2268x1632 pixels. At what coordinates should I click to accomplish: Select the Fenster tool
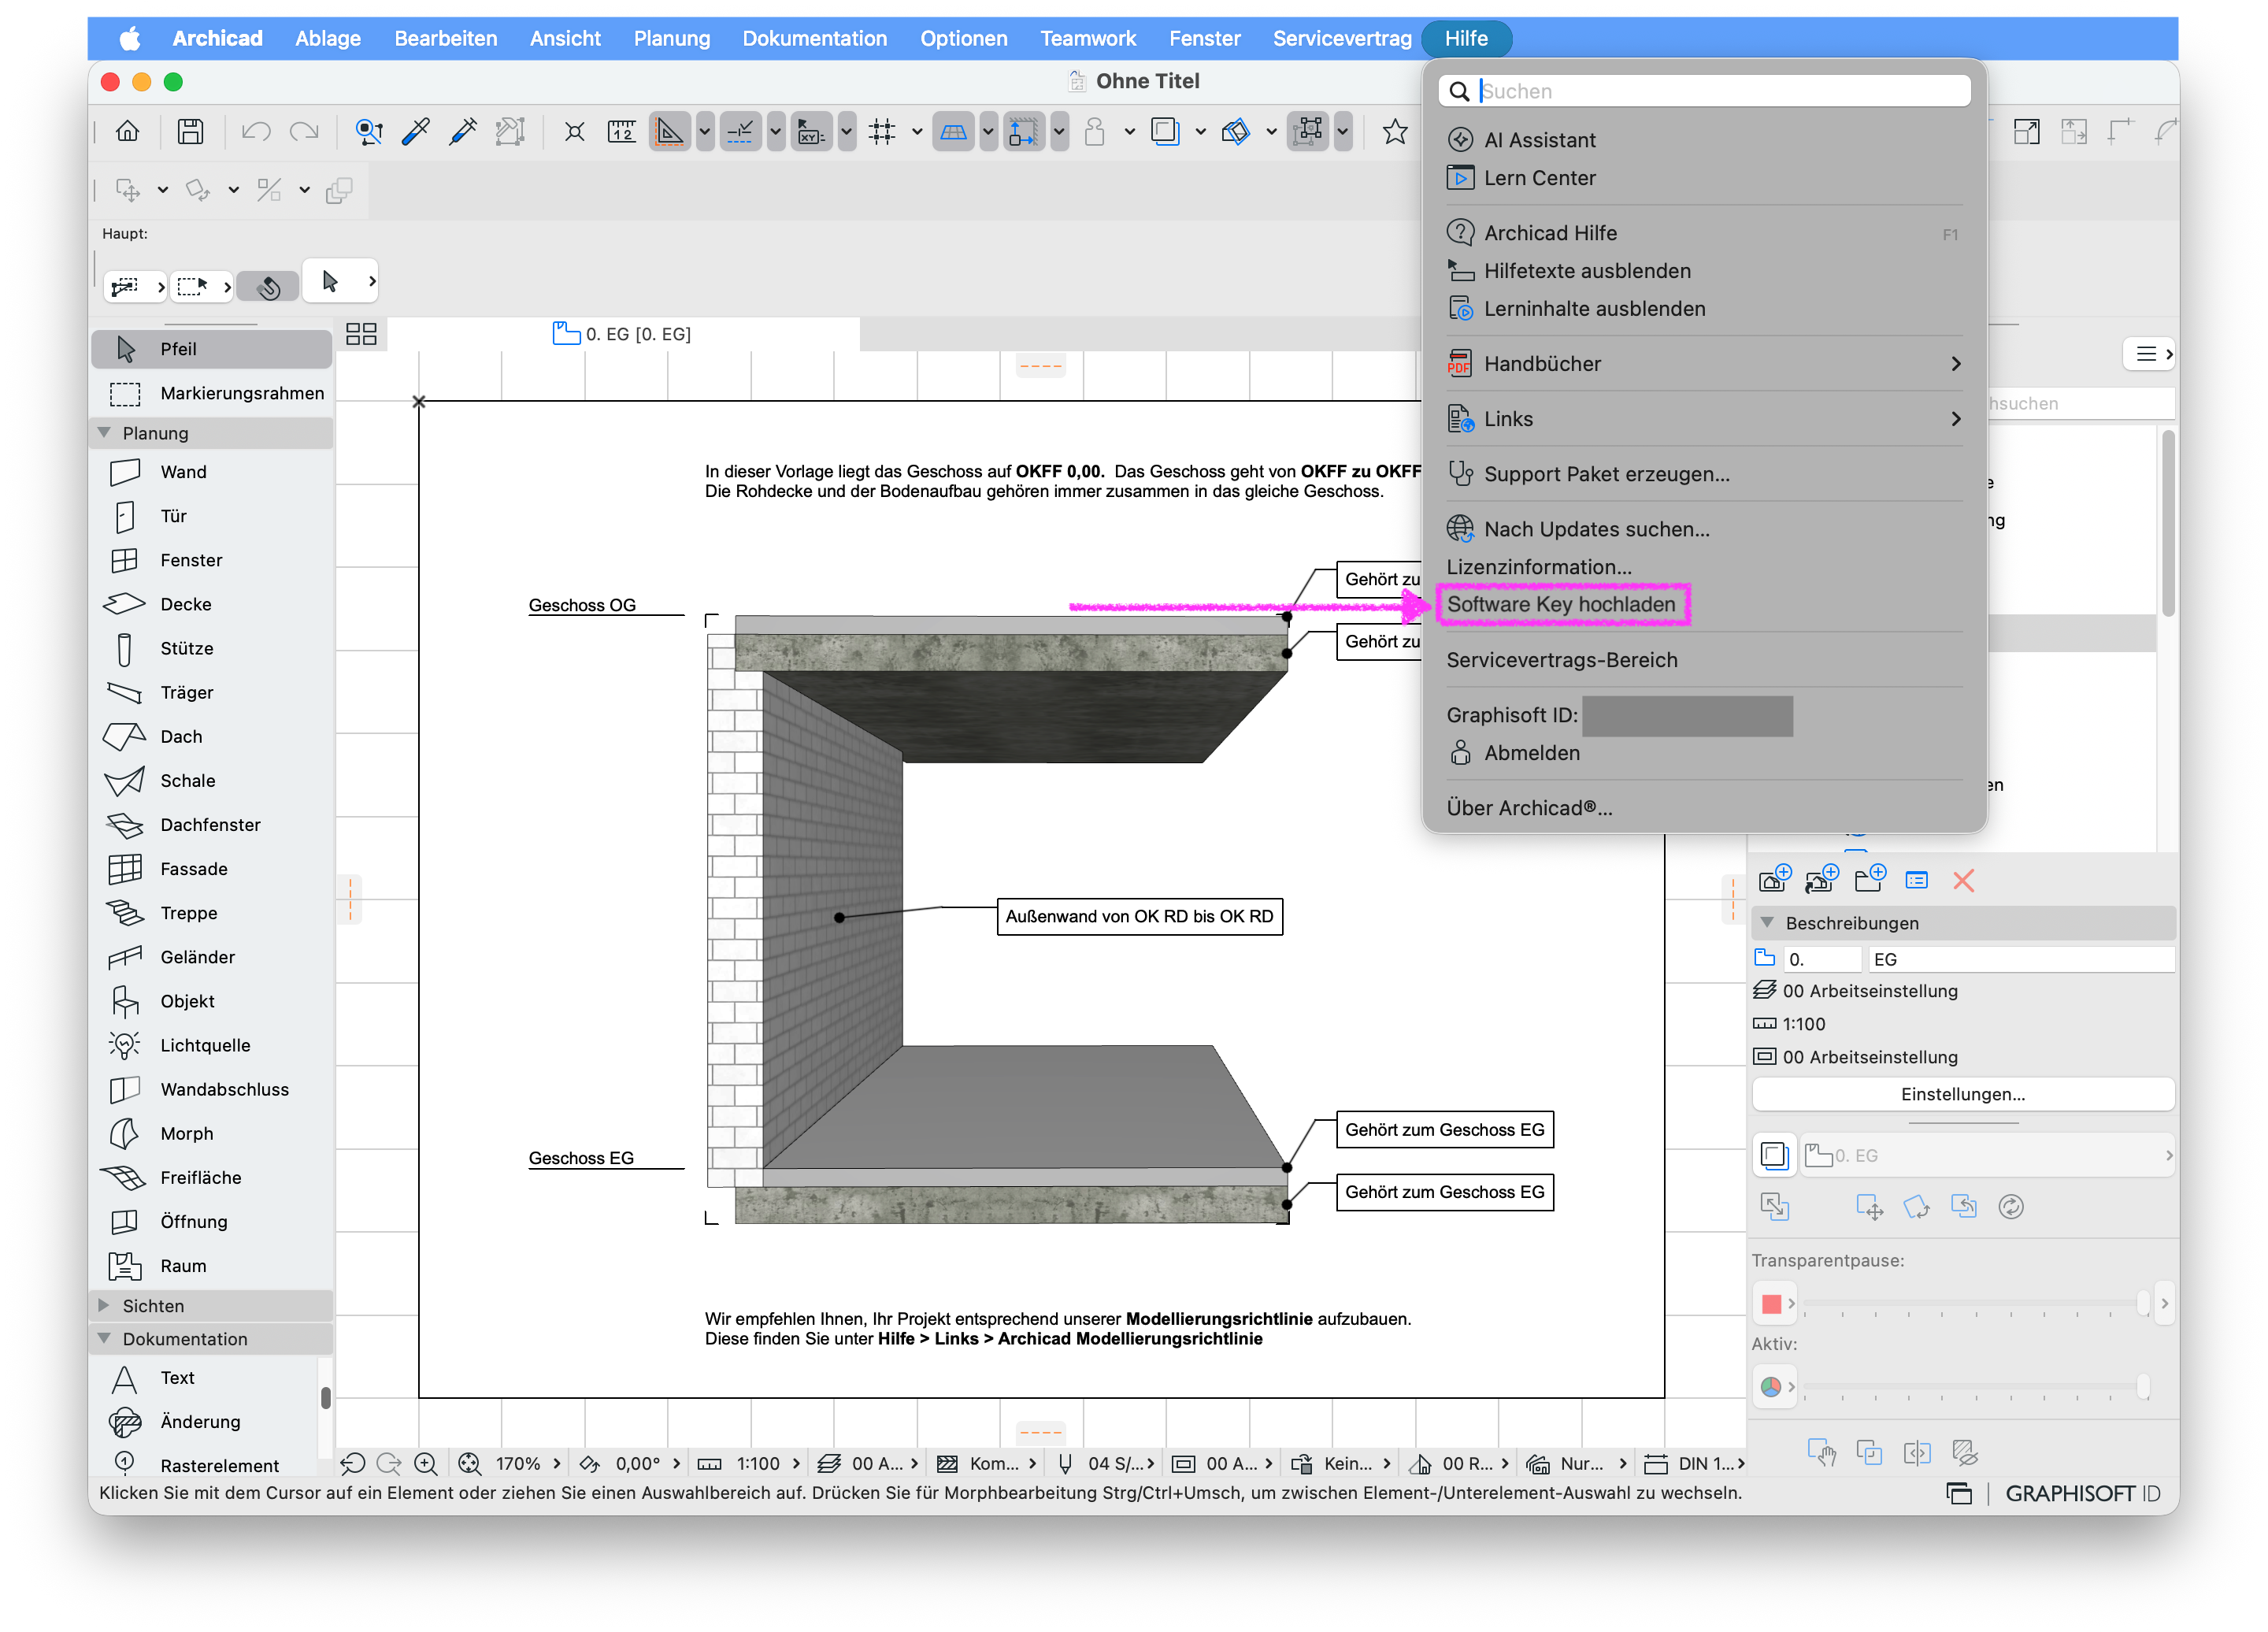click(211, 560)
